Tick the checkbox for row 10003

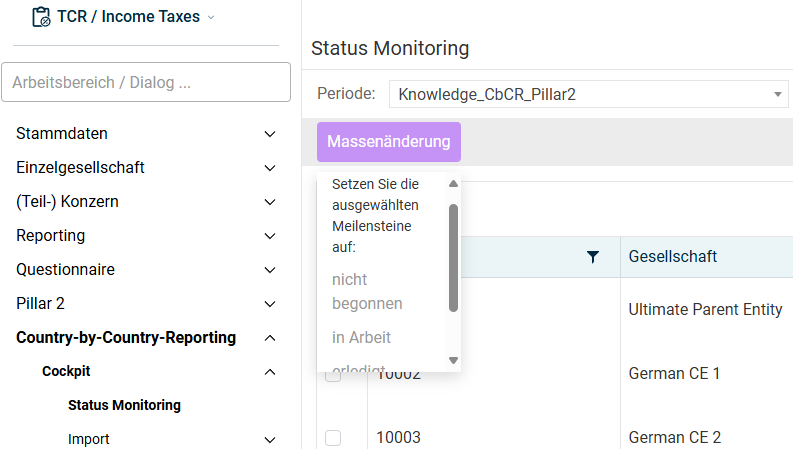point(333,438)
